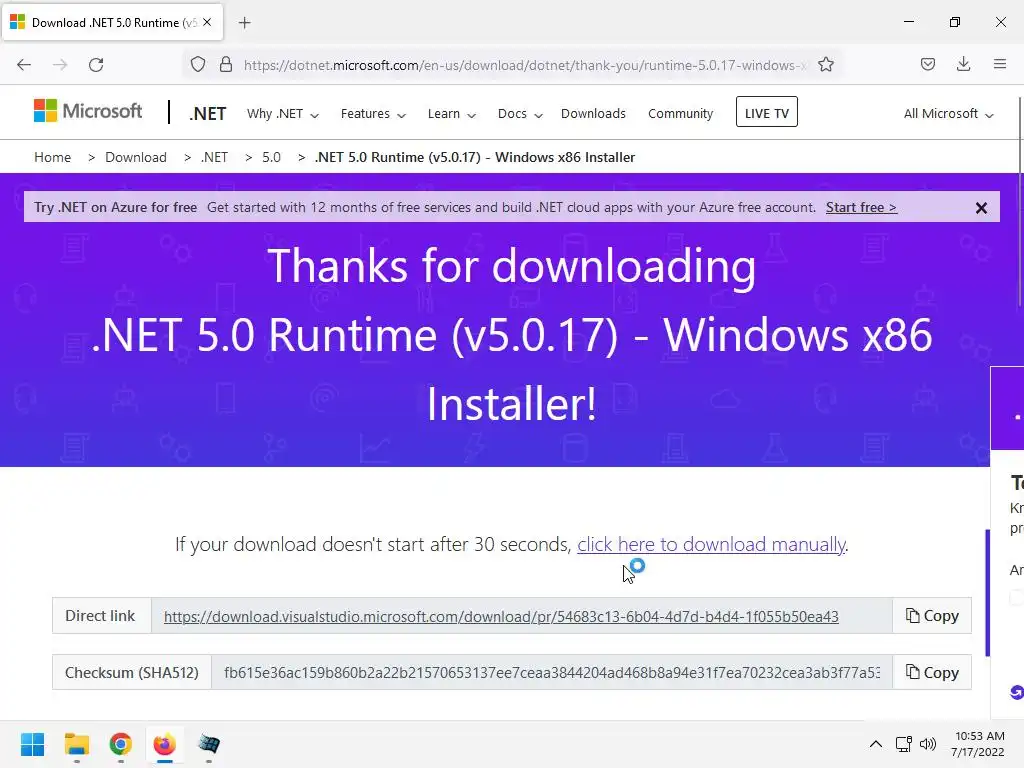Open the Firefox downloads panel
The height and width of the screenshot is (768, 1024).
963,64
